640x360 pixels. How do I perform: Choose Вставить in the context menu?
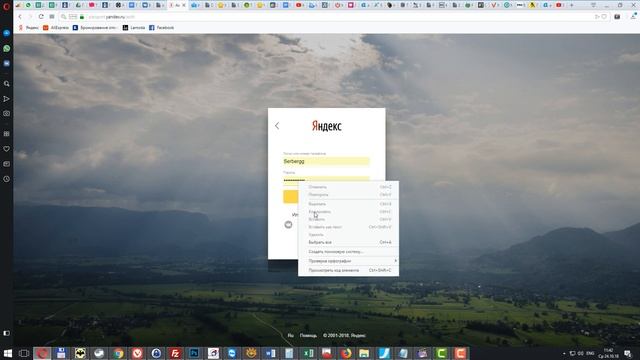(349, 219)
